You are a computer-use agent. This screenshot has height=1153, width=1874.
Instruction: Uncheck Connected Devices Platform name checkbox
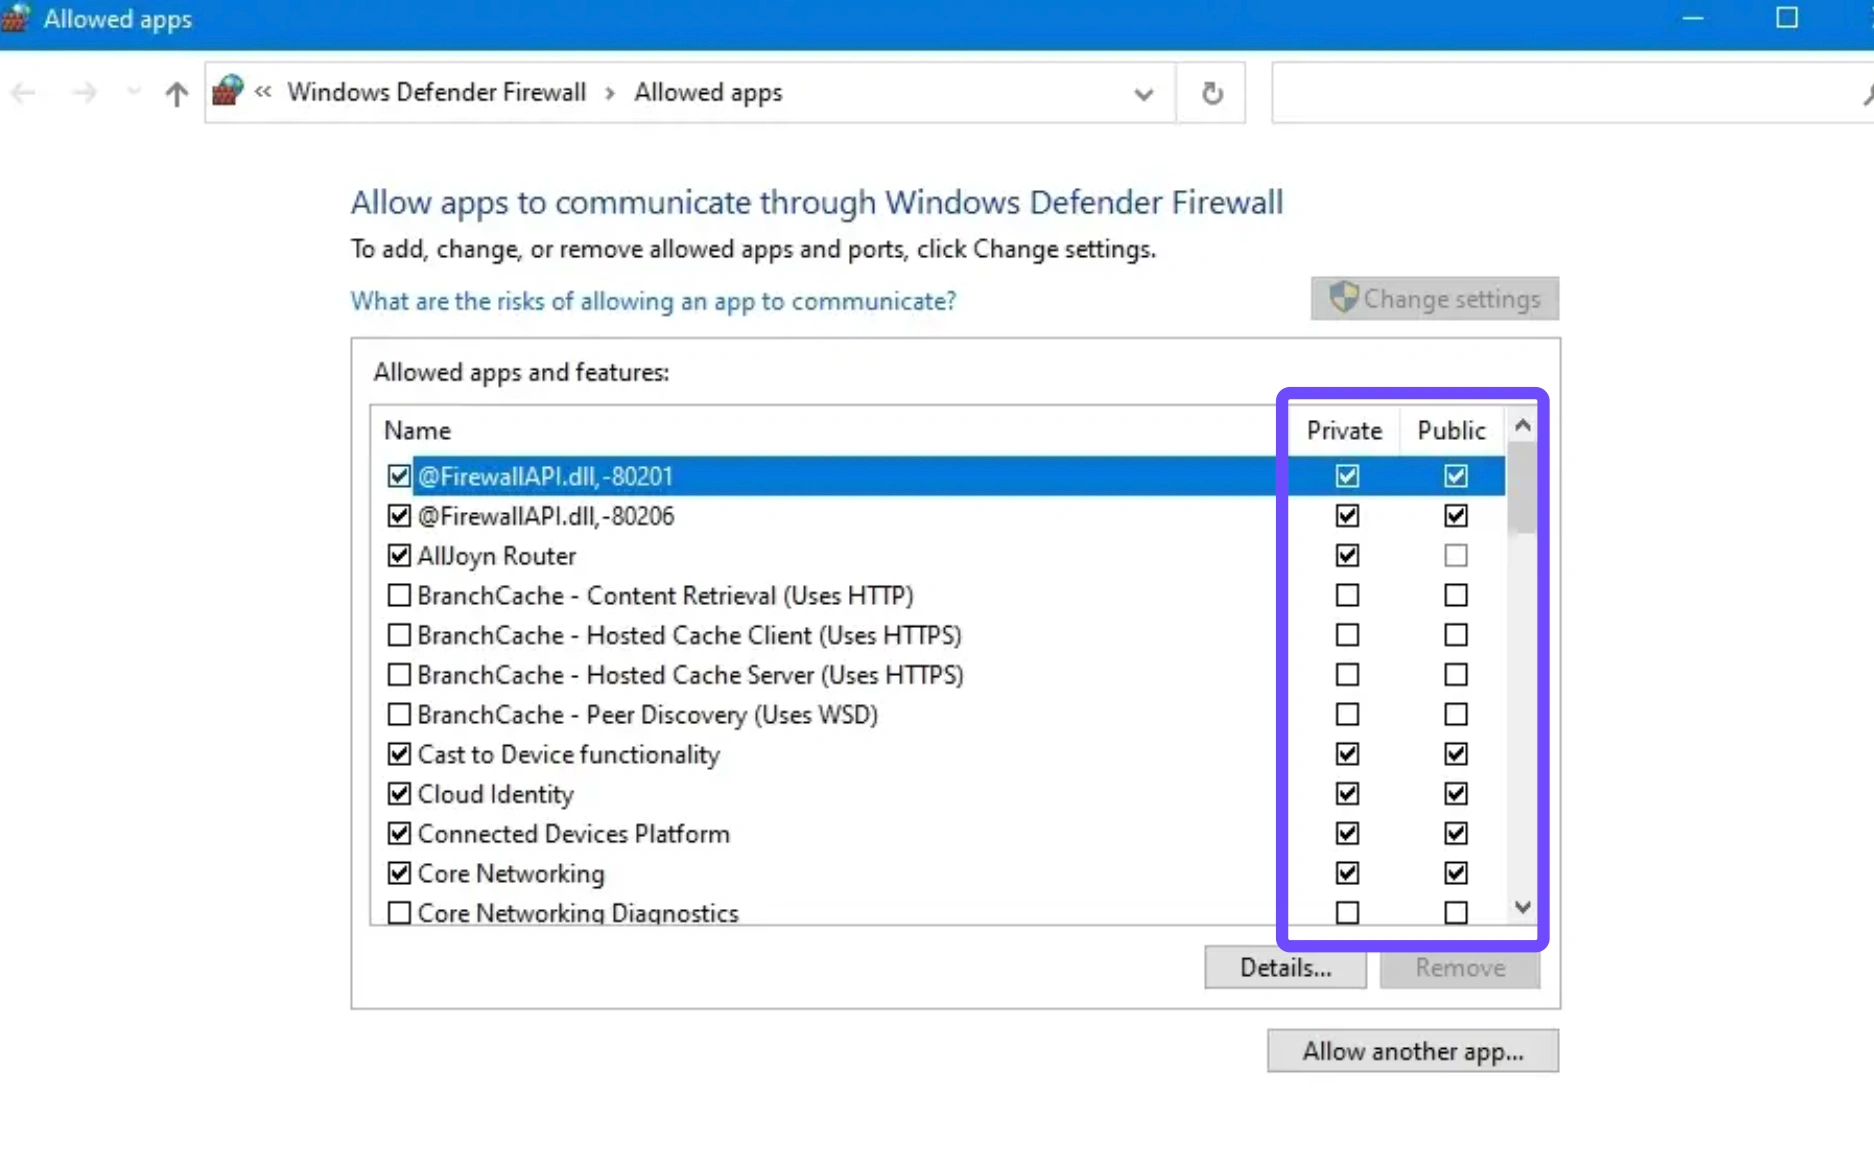coord(399,833)
